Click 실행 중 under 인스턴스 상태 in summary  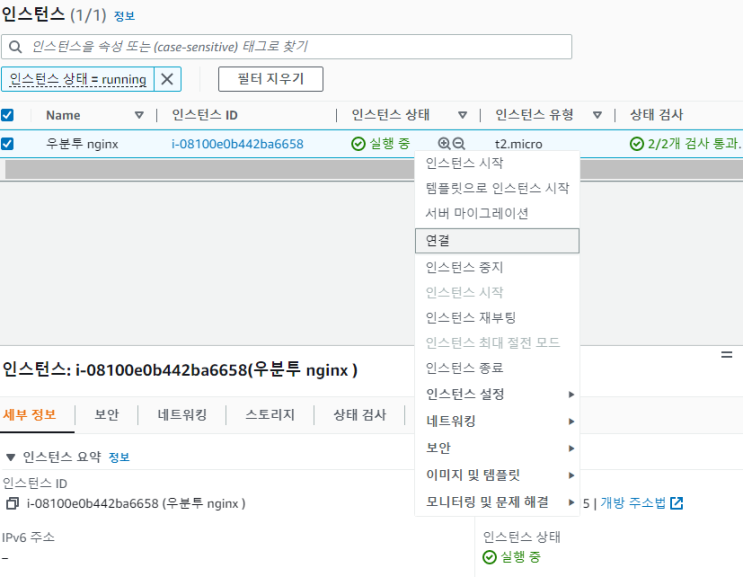point(512,557)
